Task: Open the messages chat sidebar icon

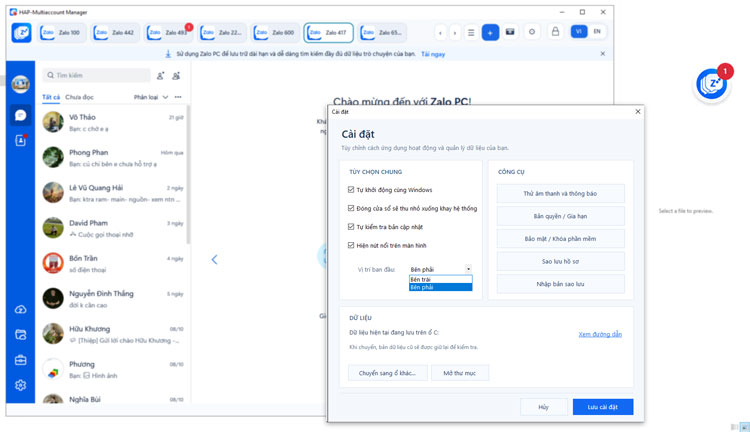Action: 20,115
